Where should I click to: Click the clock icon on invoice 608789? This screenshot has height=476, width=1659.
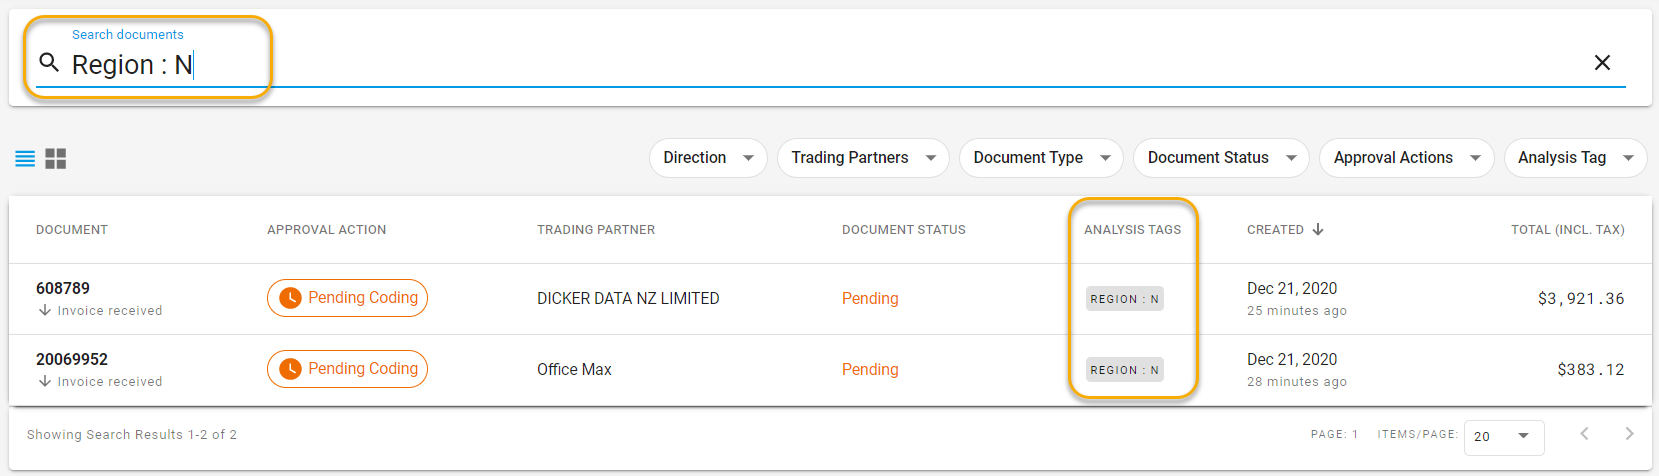point(290,298)
